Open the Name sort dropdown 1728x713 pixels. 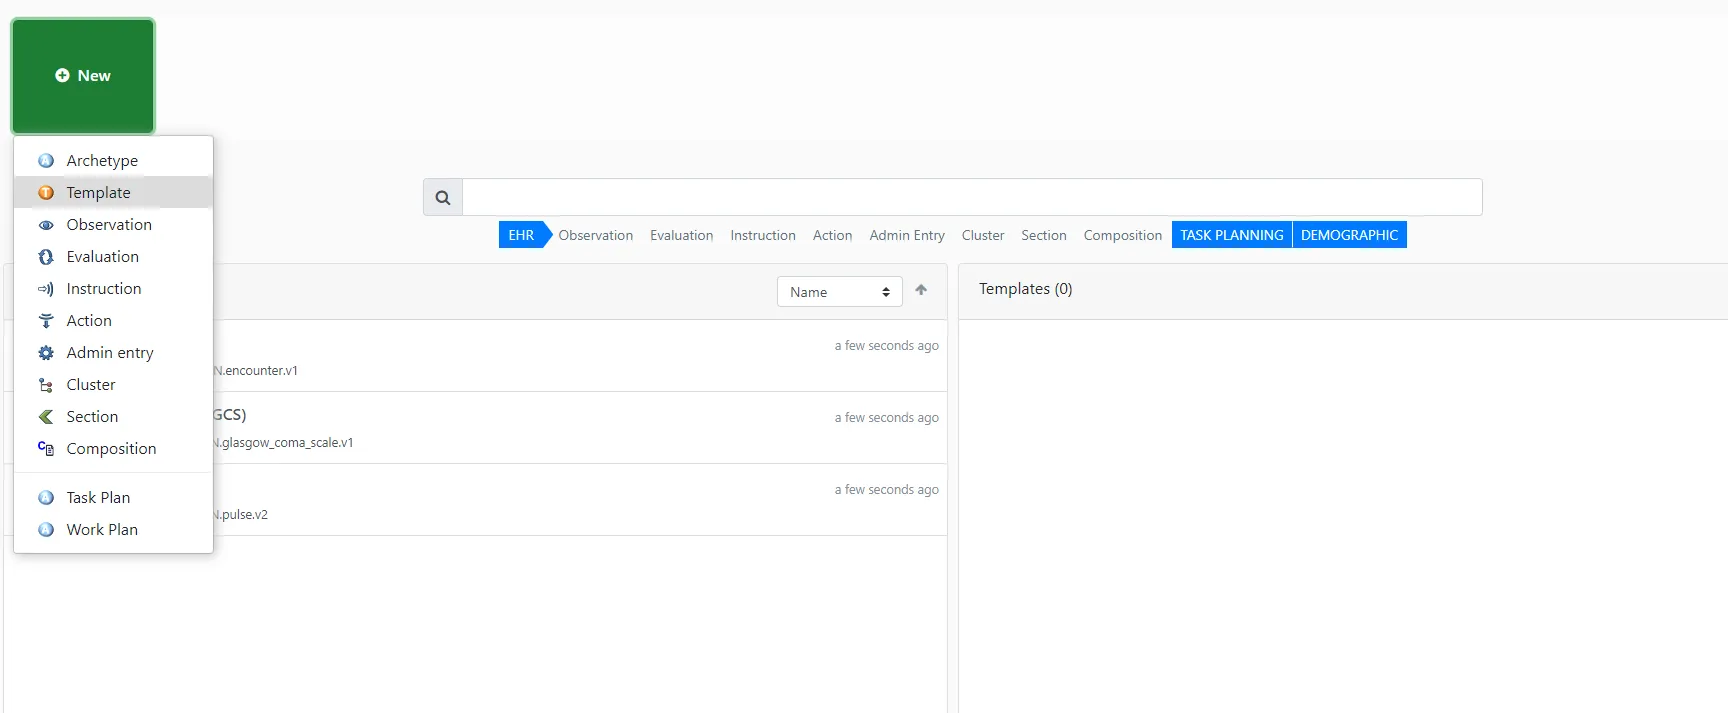pos(839,292)
